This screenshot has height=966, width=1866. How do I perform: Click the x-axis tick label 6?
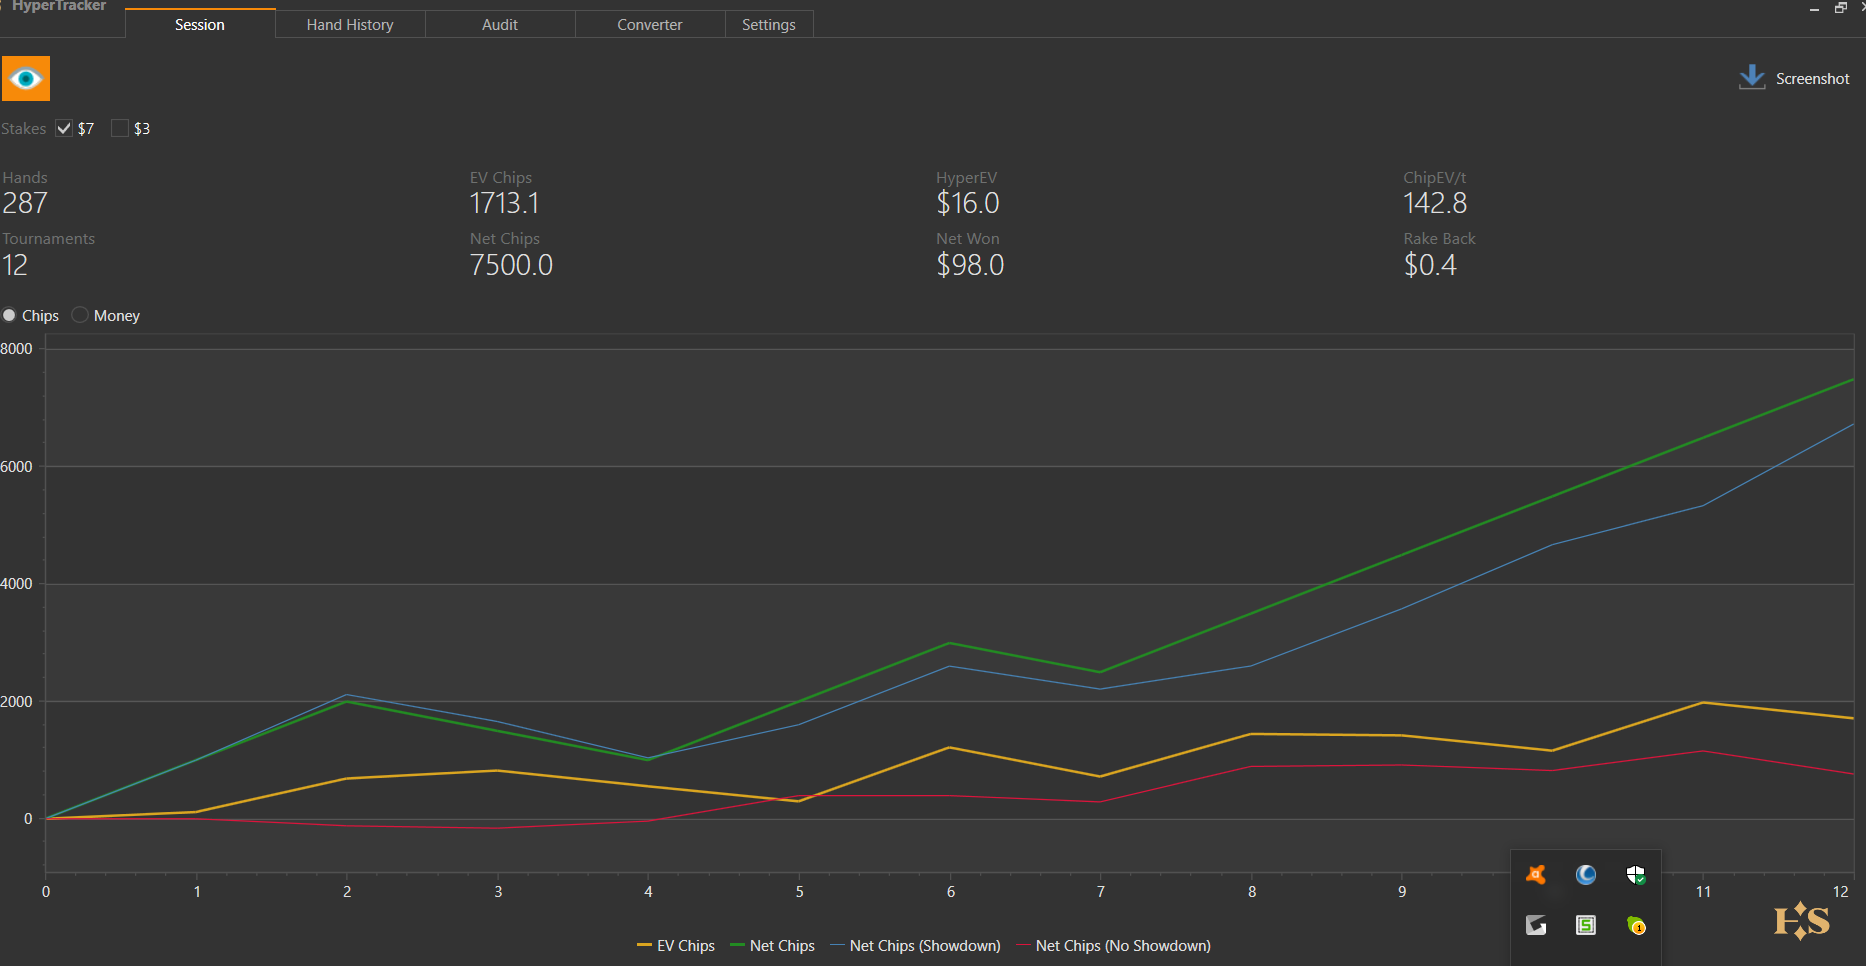pos(951,892)
